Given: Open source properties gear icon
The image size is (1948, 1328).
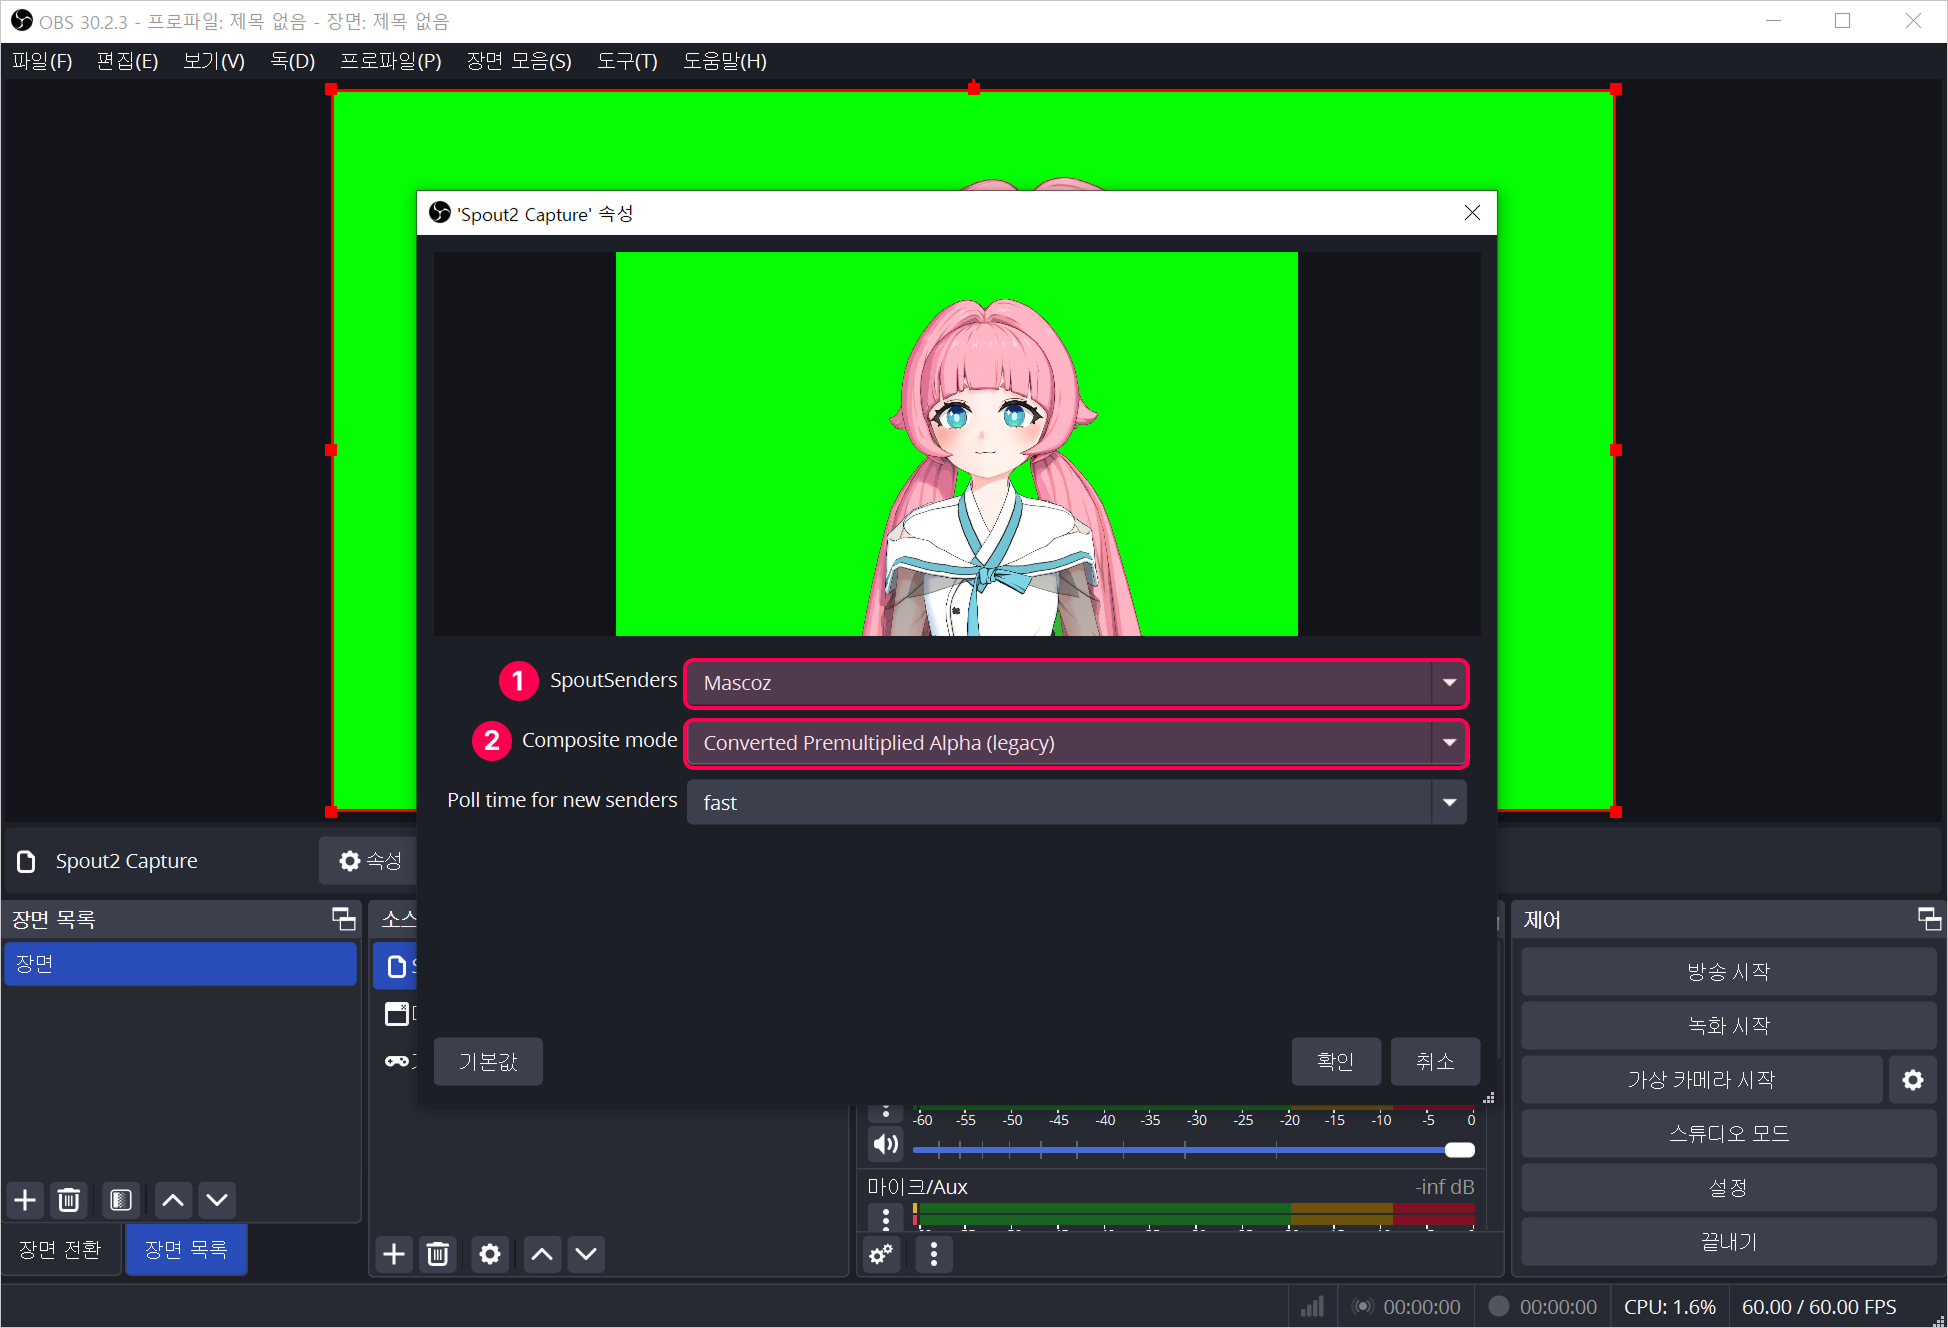Looking at the screenshot, I should [x=490, y=1254].
